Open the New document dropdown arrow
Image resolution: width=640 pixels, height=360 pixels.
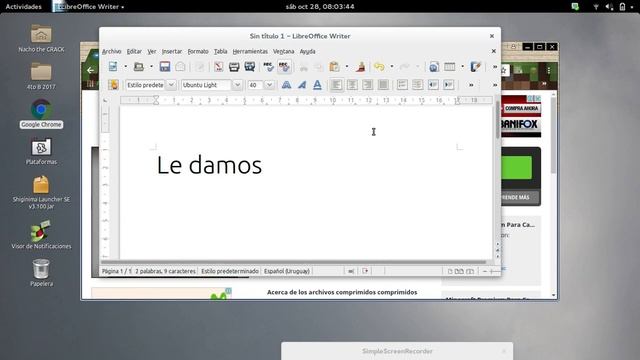[x=125, y=67]
